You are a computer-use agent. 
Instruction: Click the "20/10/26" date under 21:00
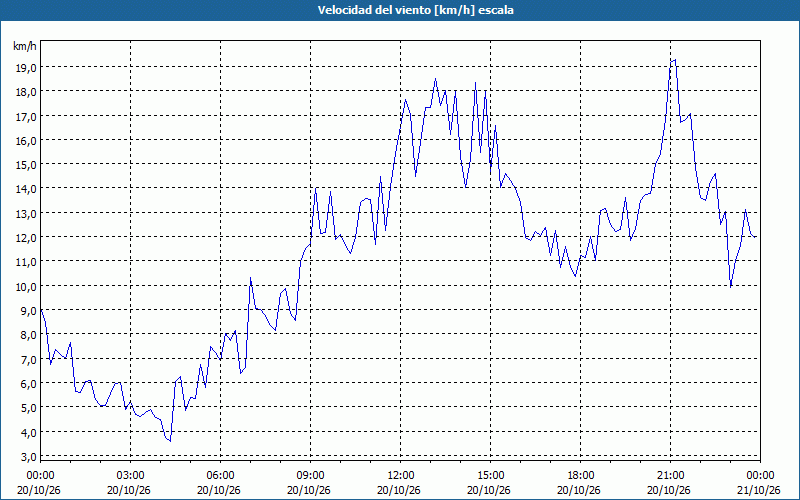coord(669,490)
